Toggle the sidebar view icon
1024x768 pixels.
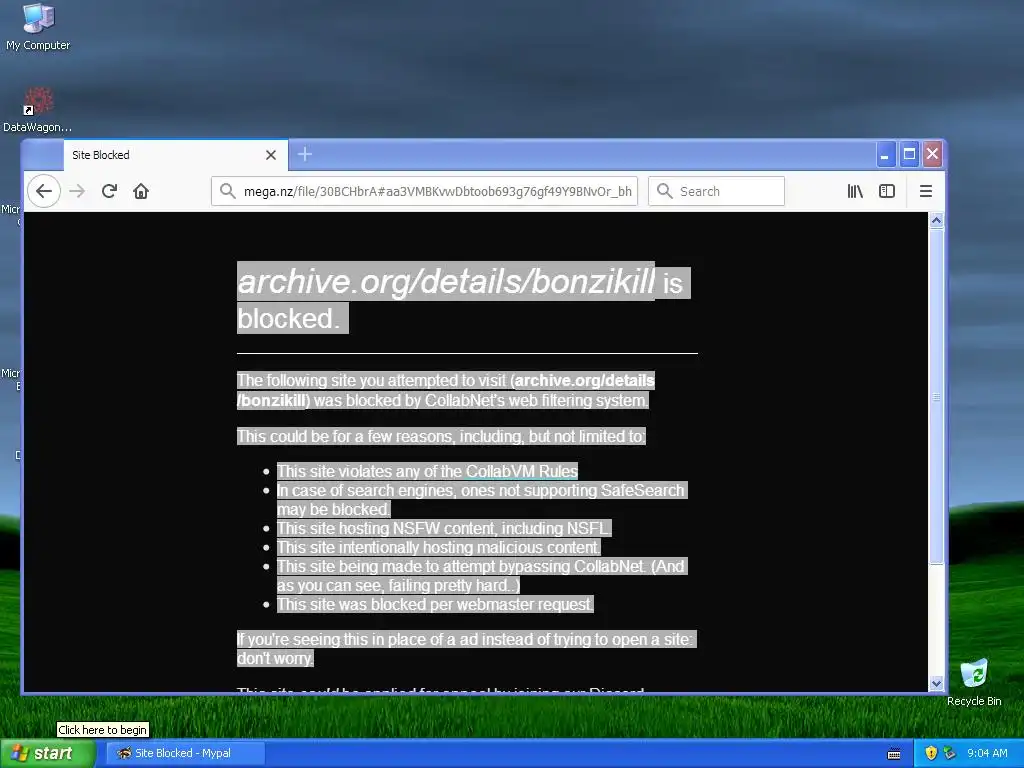point(887,191)
